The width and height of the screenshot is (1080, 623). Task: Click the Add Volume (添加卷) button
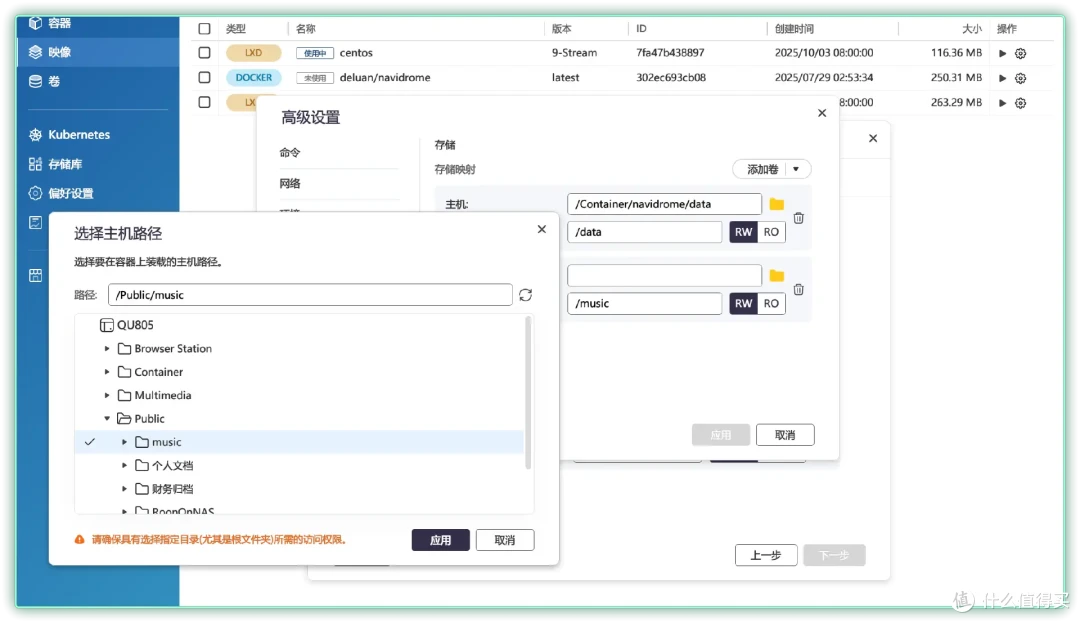point(762,169)
